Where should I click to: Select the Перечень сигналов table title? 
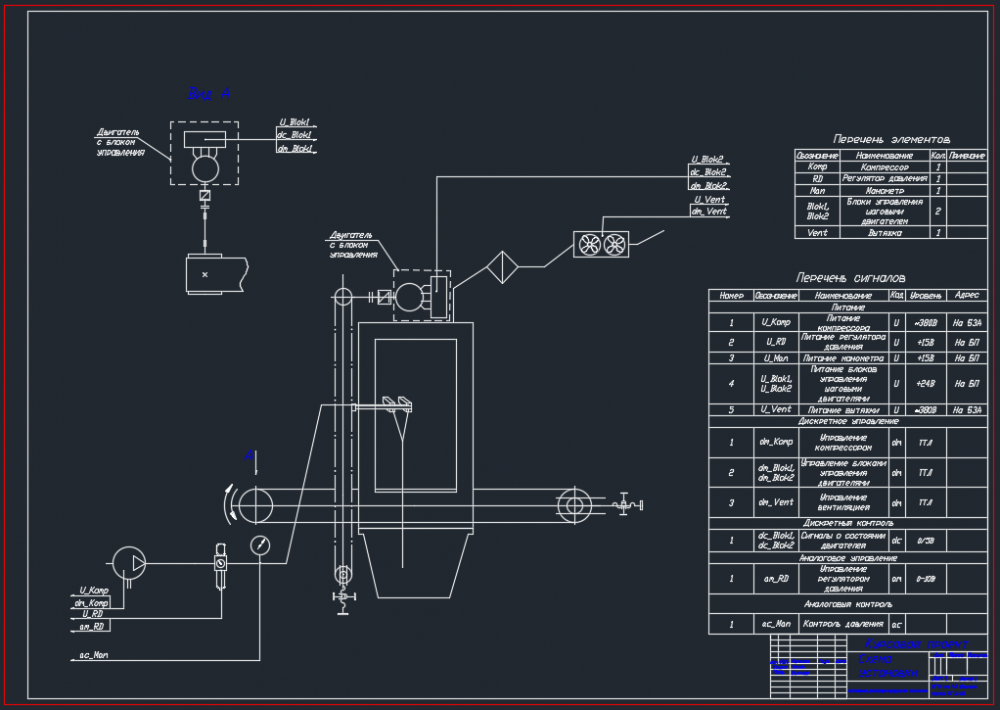(x=850, y=277)
